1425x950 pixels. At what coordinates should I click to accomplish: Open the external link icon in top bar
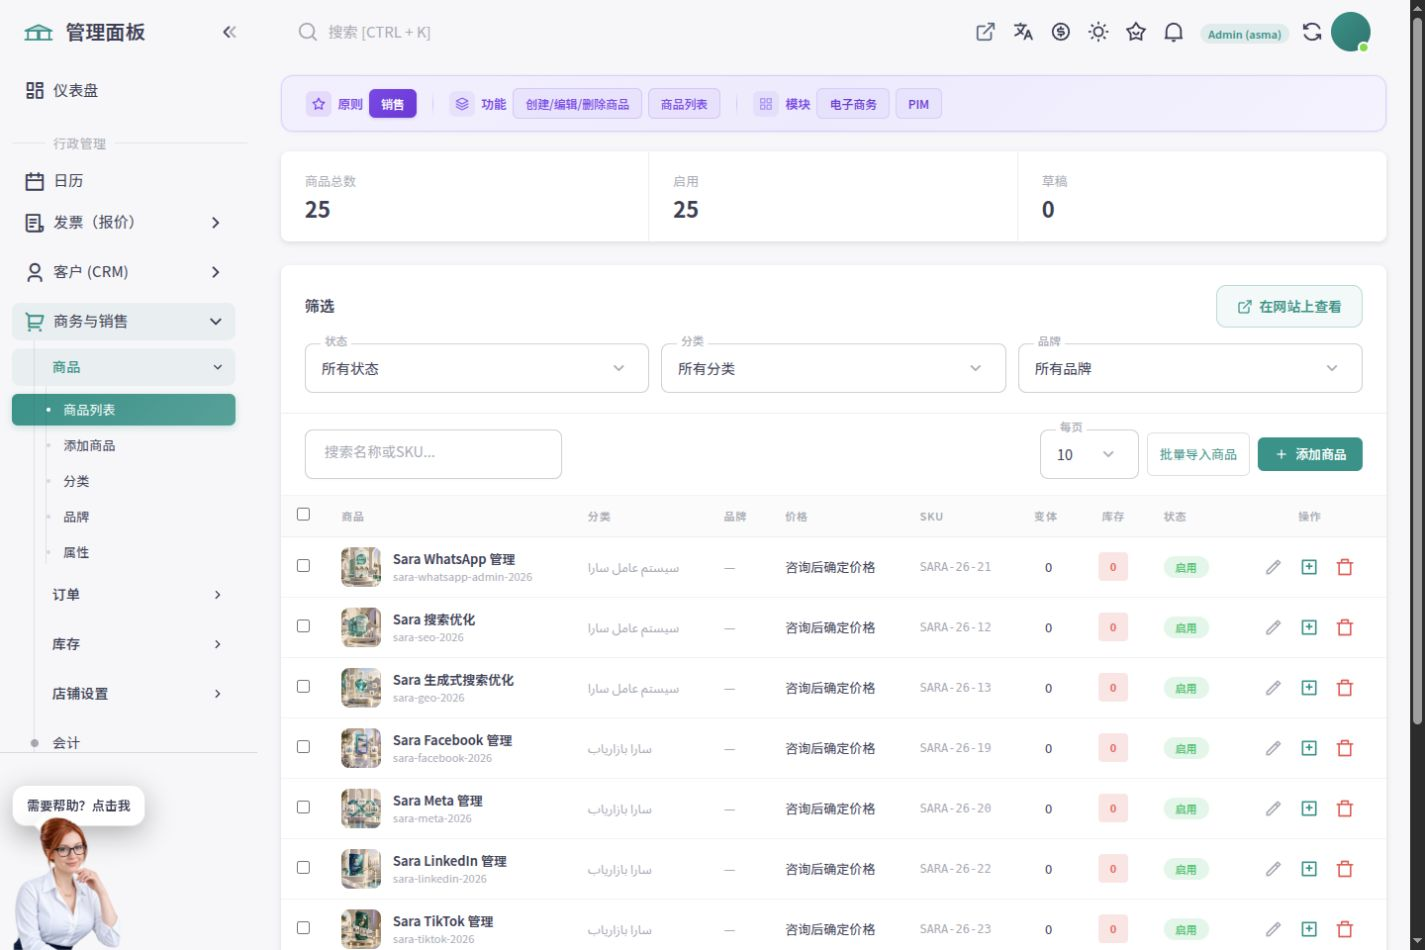tap(985, 32)
